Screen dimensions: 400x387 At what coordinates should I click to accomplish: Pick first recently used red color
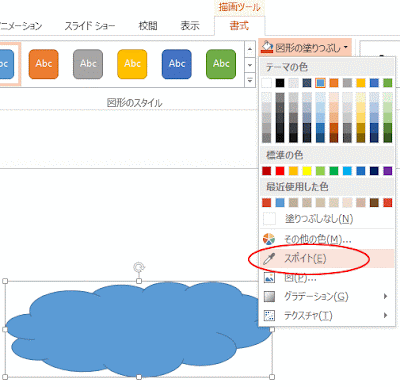pos(267,202)
